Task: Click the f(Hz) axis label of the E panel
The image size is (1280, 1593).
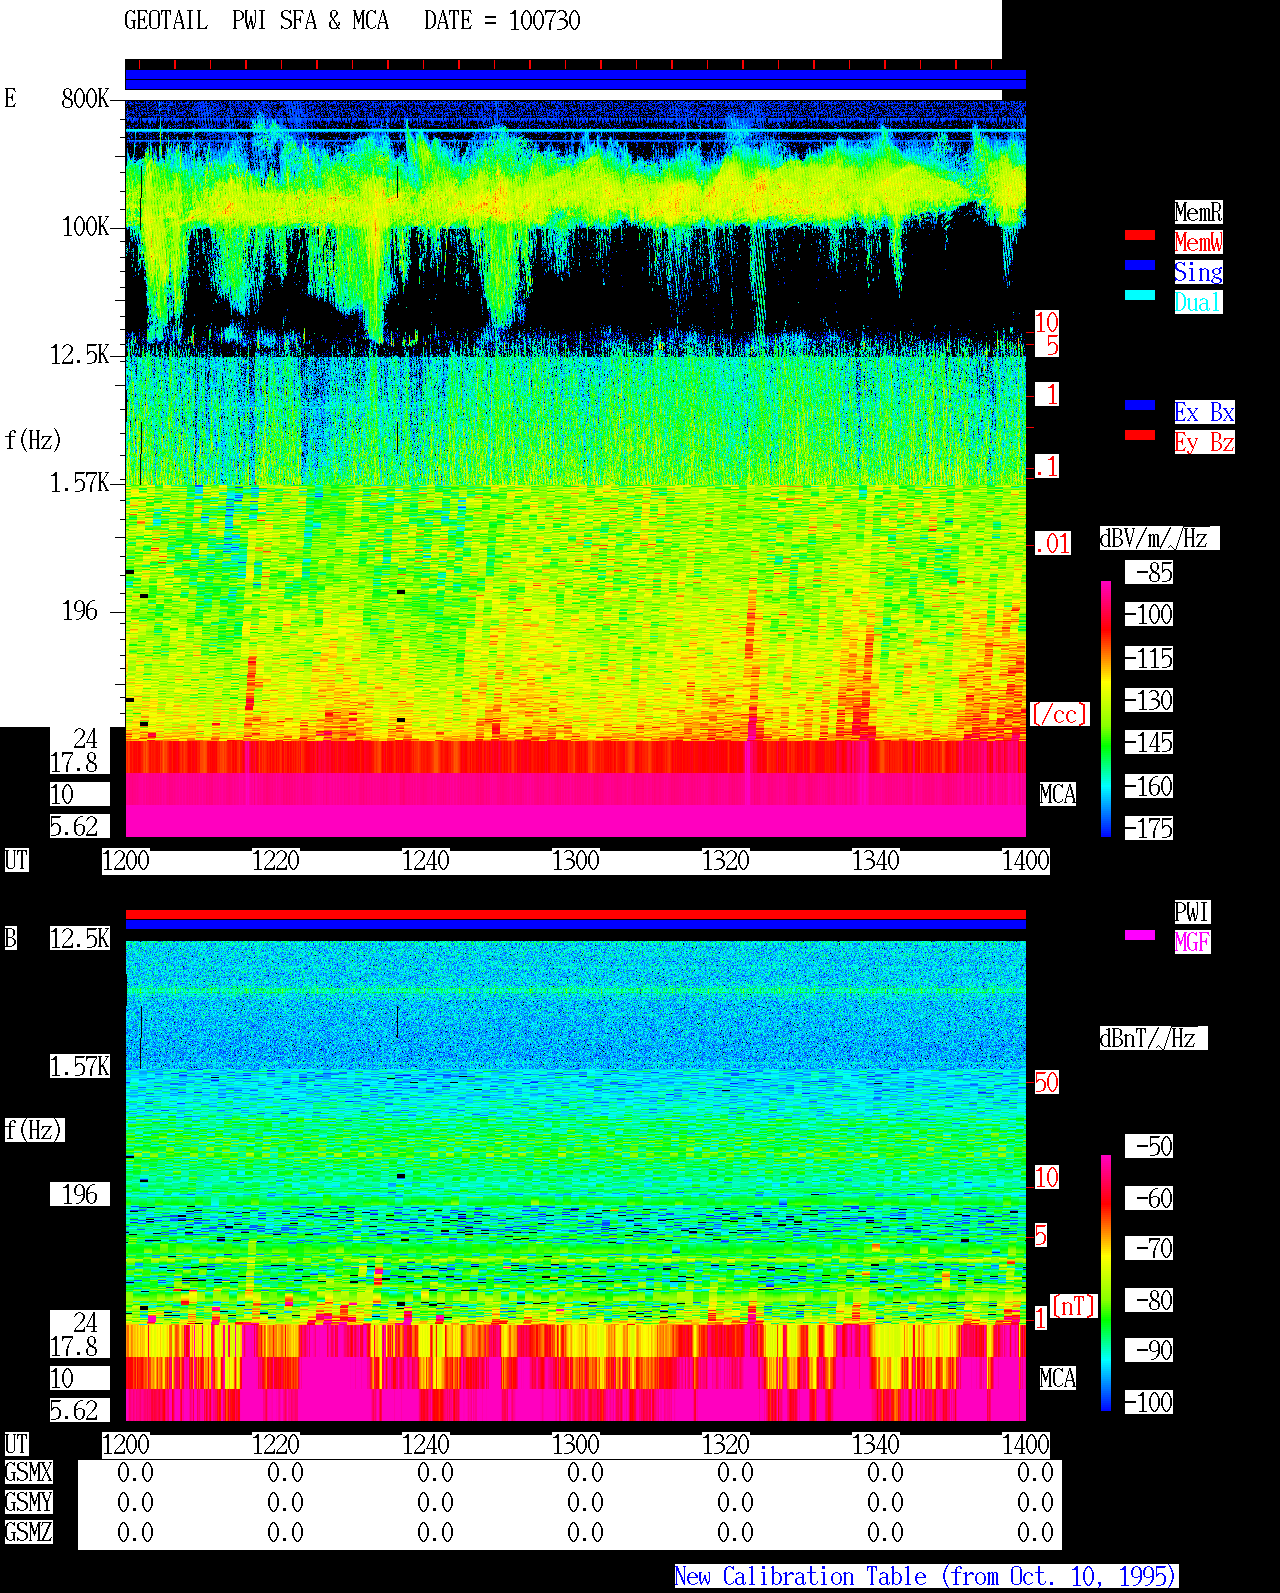Action: [33, 440]
